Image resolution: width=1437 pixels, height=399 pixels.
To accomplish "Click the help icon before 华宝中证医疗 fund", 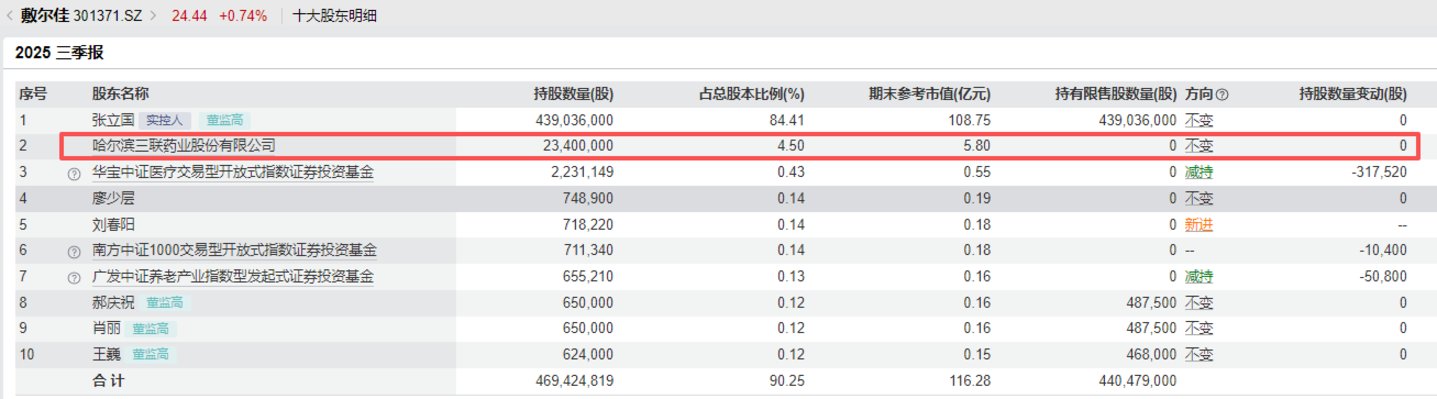I will pyautogui.click(x=73, y=173).
